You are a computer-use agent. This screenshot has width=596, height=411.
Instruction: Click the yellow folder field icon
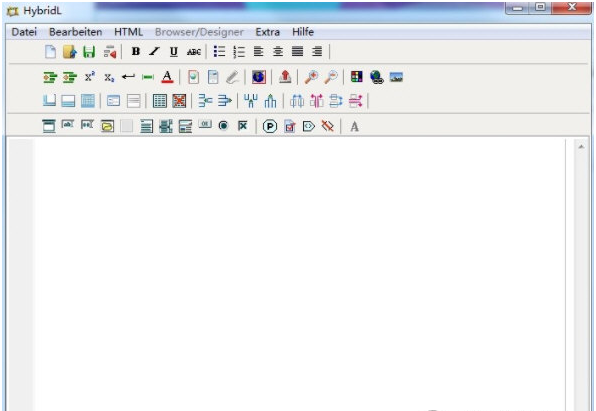[x=108, y=126]
